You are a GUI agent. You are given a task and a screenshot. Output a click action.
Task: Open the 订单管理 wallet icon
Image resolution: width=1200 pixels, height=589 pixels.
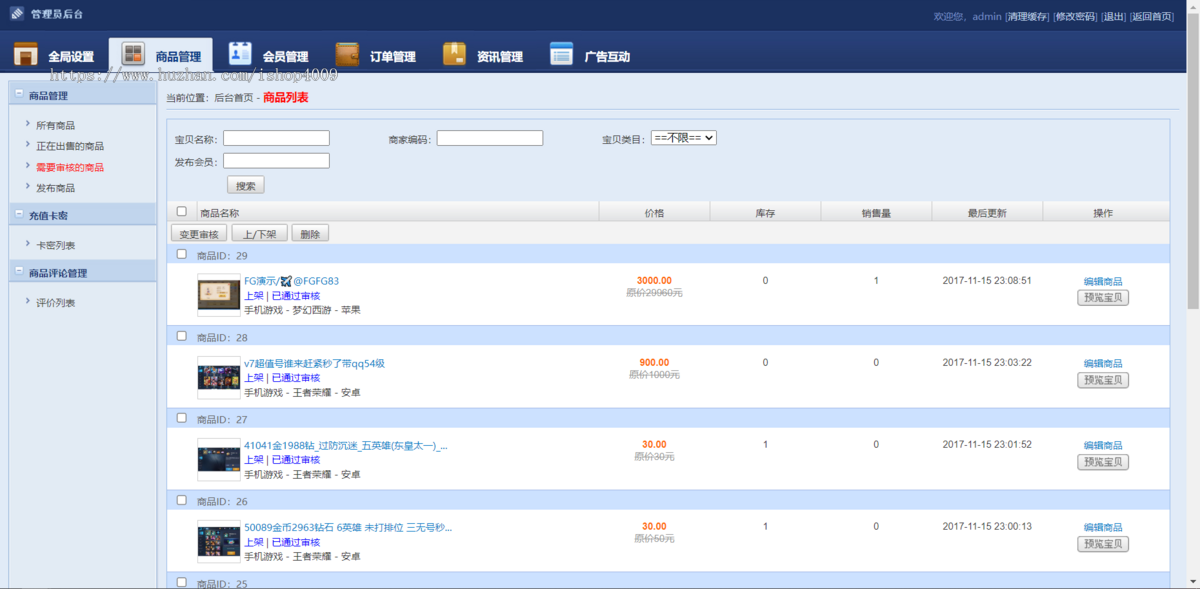click(x=347, y=54)
